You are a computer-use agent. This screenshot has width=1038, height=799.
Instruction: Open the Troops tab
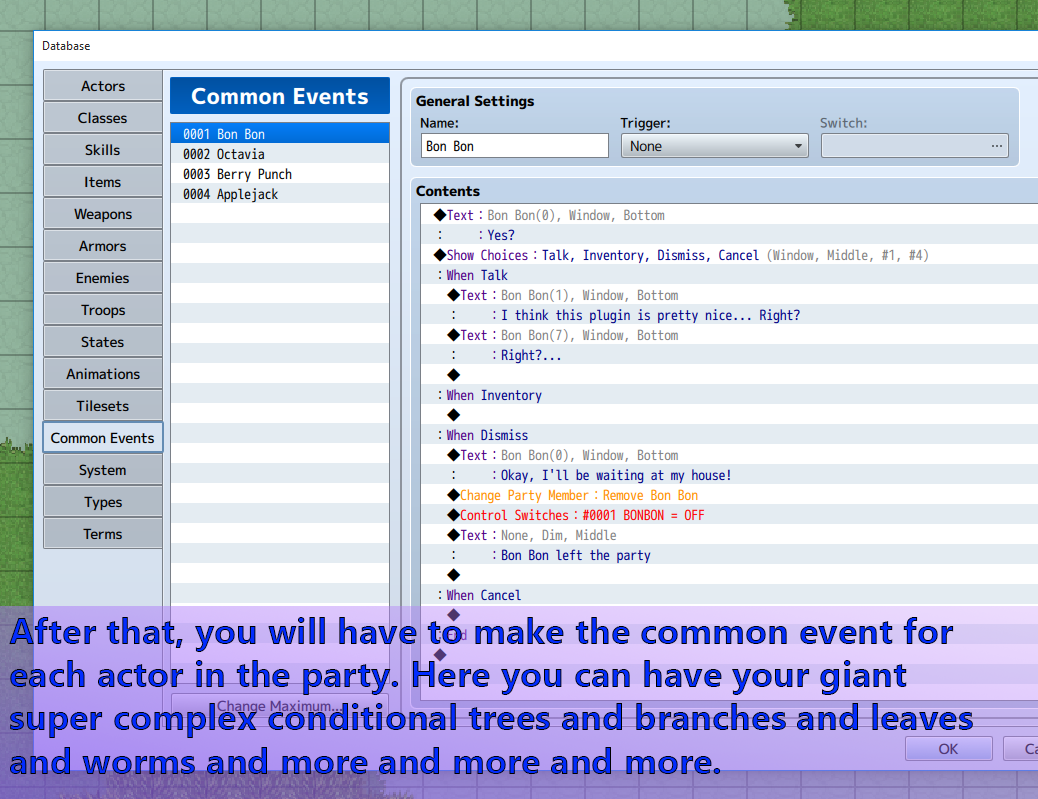coord(103,310)
